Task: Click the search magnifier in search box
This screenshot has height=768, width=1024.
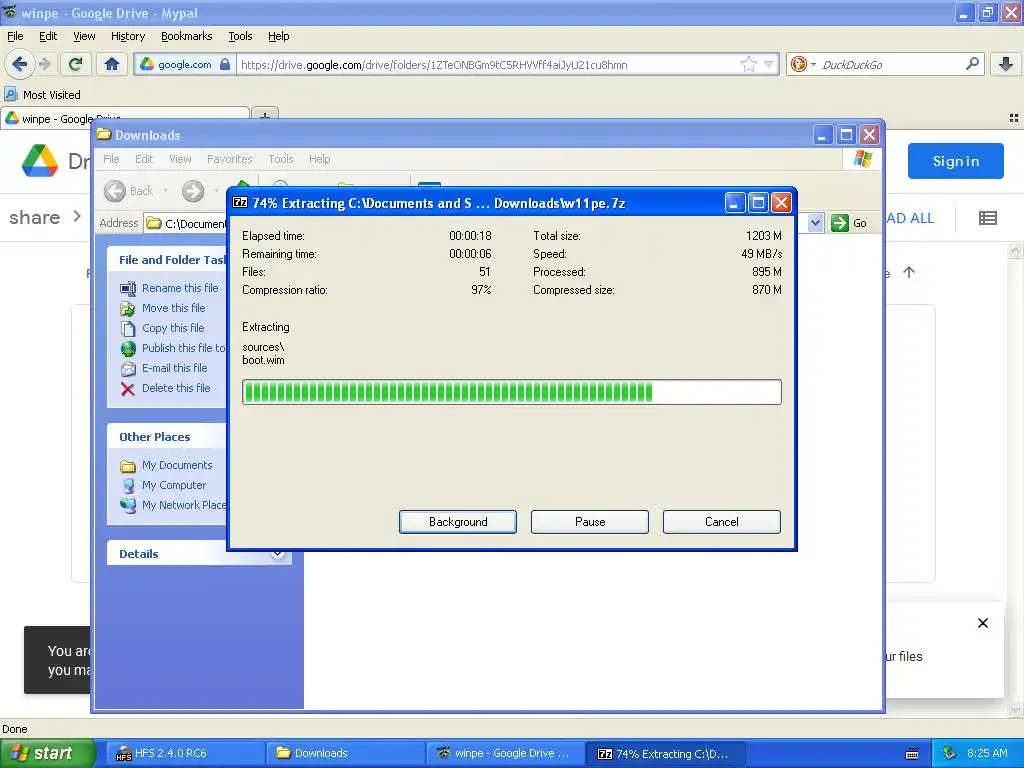Action: click(972, 64)
